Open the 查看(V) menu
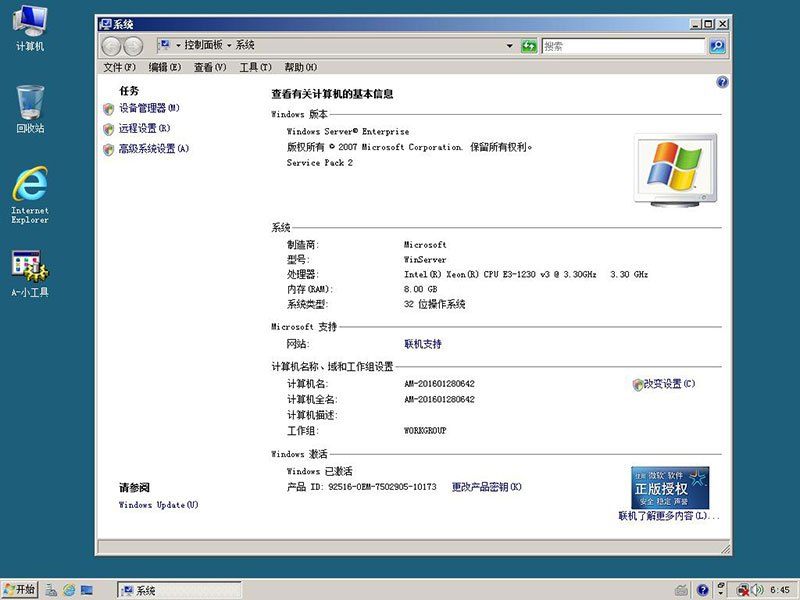The width and height of the screenshot is (800, 600). [210, 67]
